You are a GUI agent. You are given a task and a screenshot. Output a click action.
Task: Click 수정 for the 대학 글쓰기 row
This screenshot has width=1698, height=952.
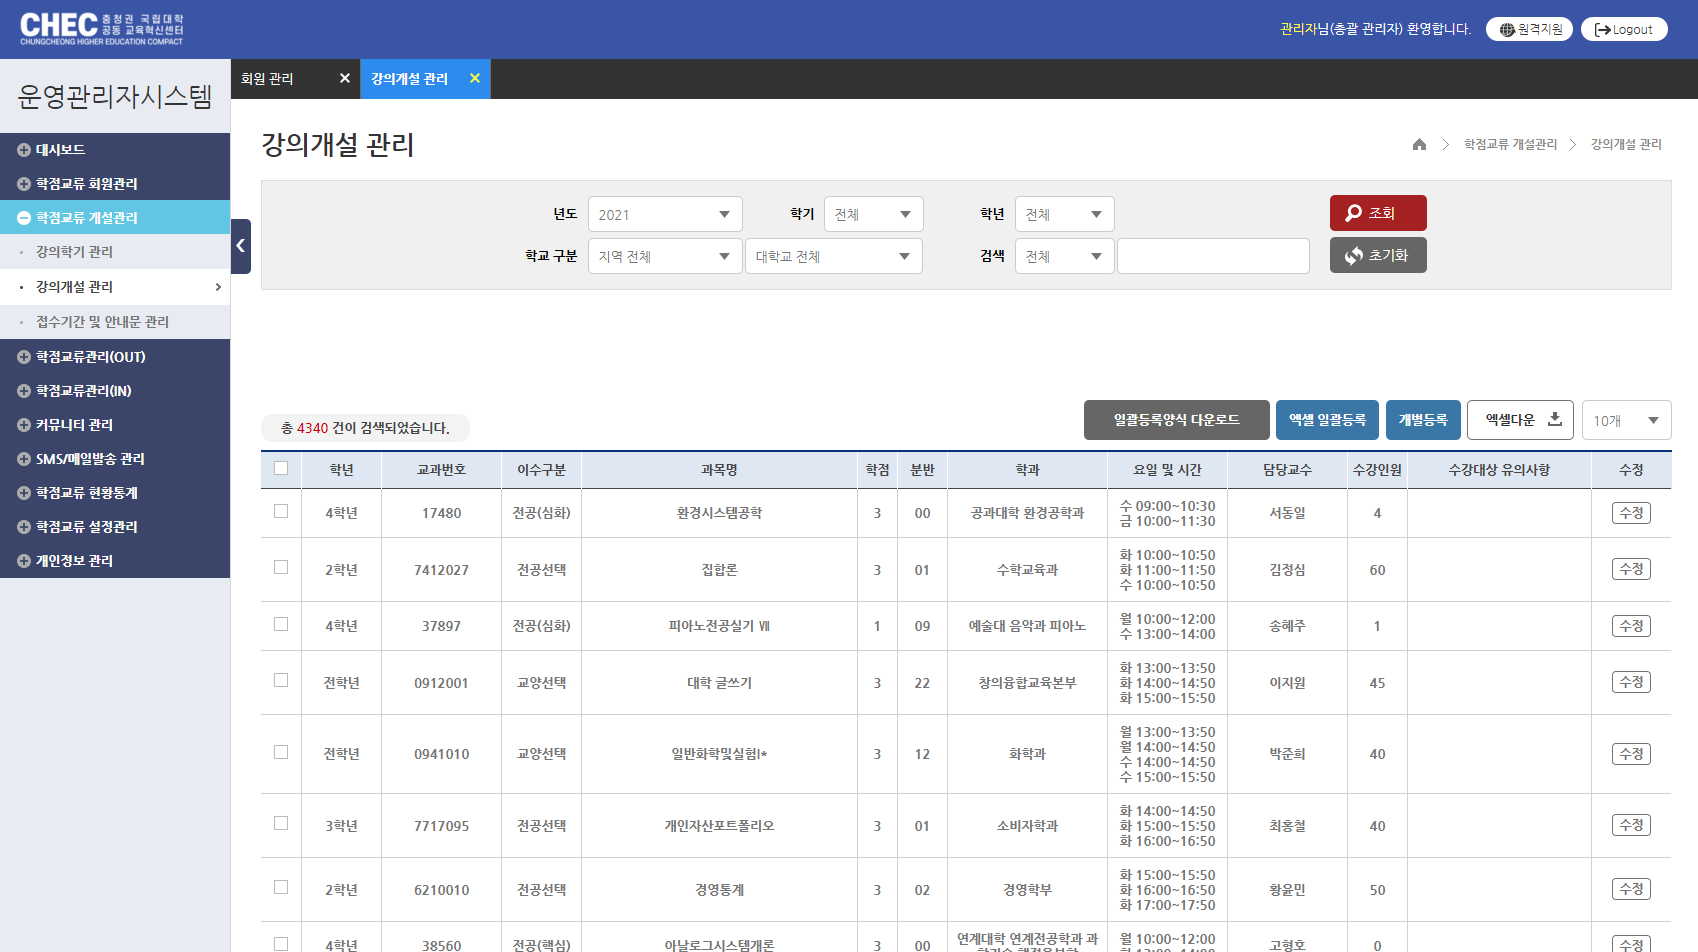coord(1631,682)
